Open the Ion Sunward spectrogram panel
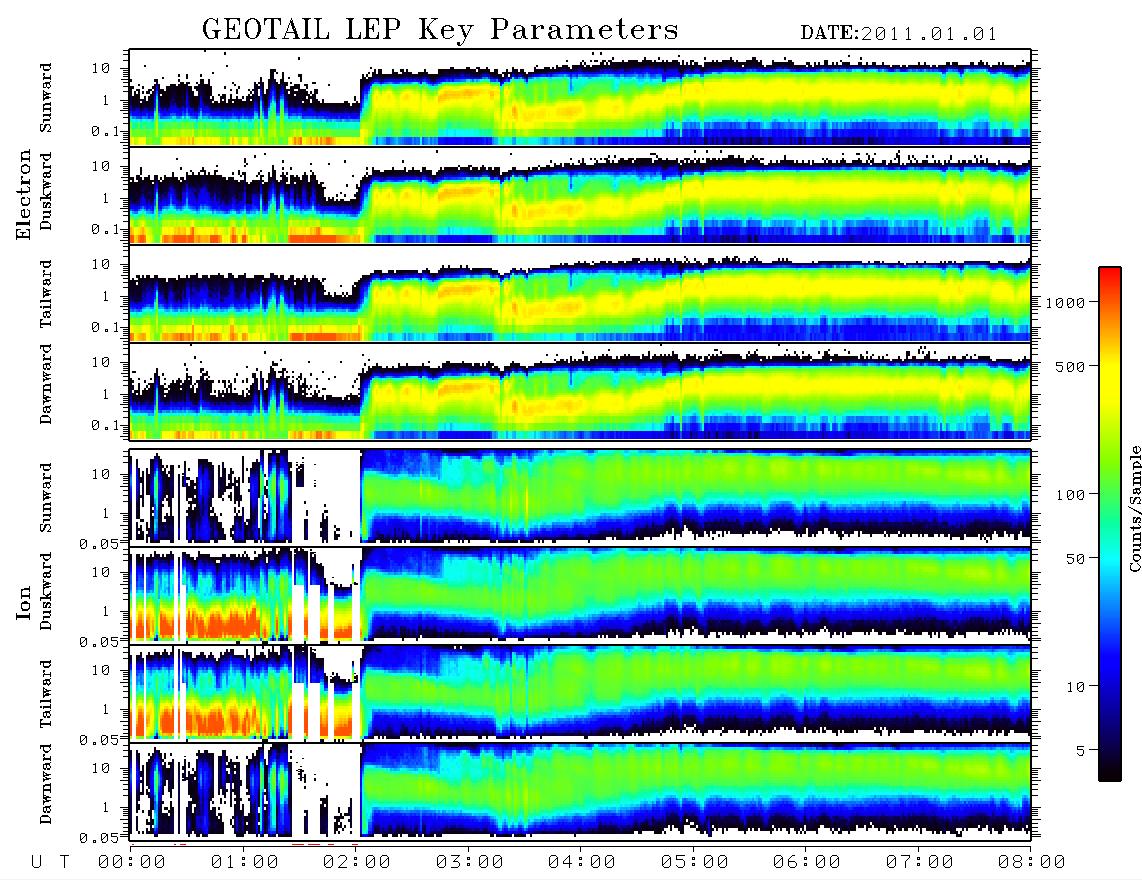The height and width of the screenshot is (880, 1142). (x=580, y=497)
